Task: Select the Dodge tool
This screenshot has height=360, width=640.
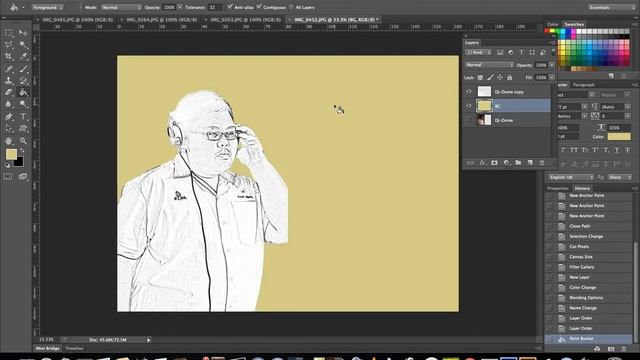Action: point(23,104)
